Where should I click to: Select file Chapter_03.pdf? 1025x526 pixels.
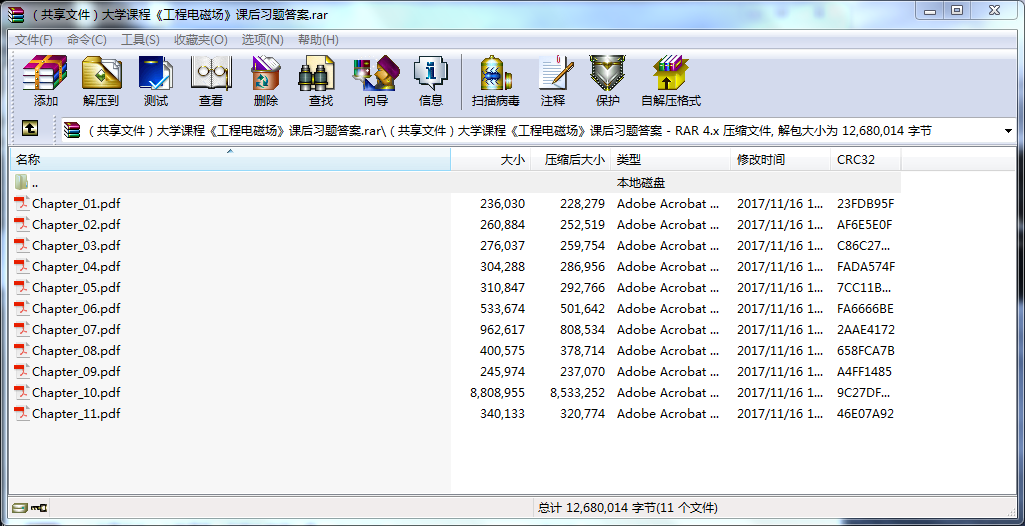[76, 245]
